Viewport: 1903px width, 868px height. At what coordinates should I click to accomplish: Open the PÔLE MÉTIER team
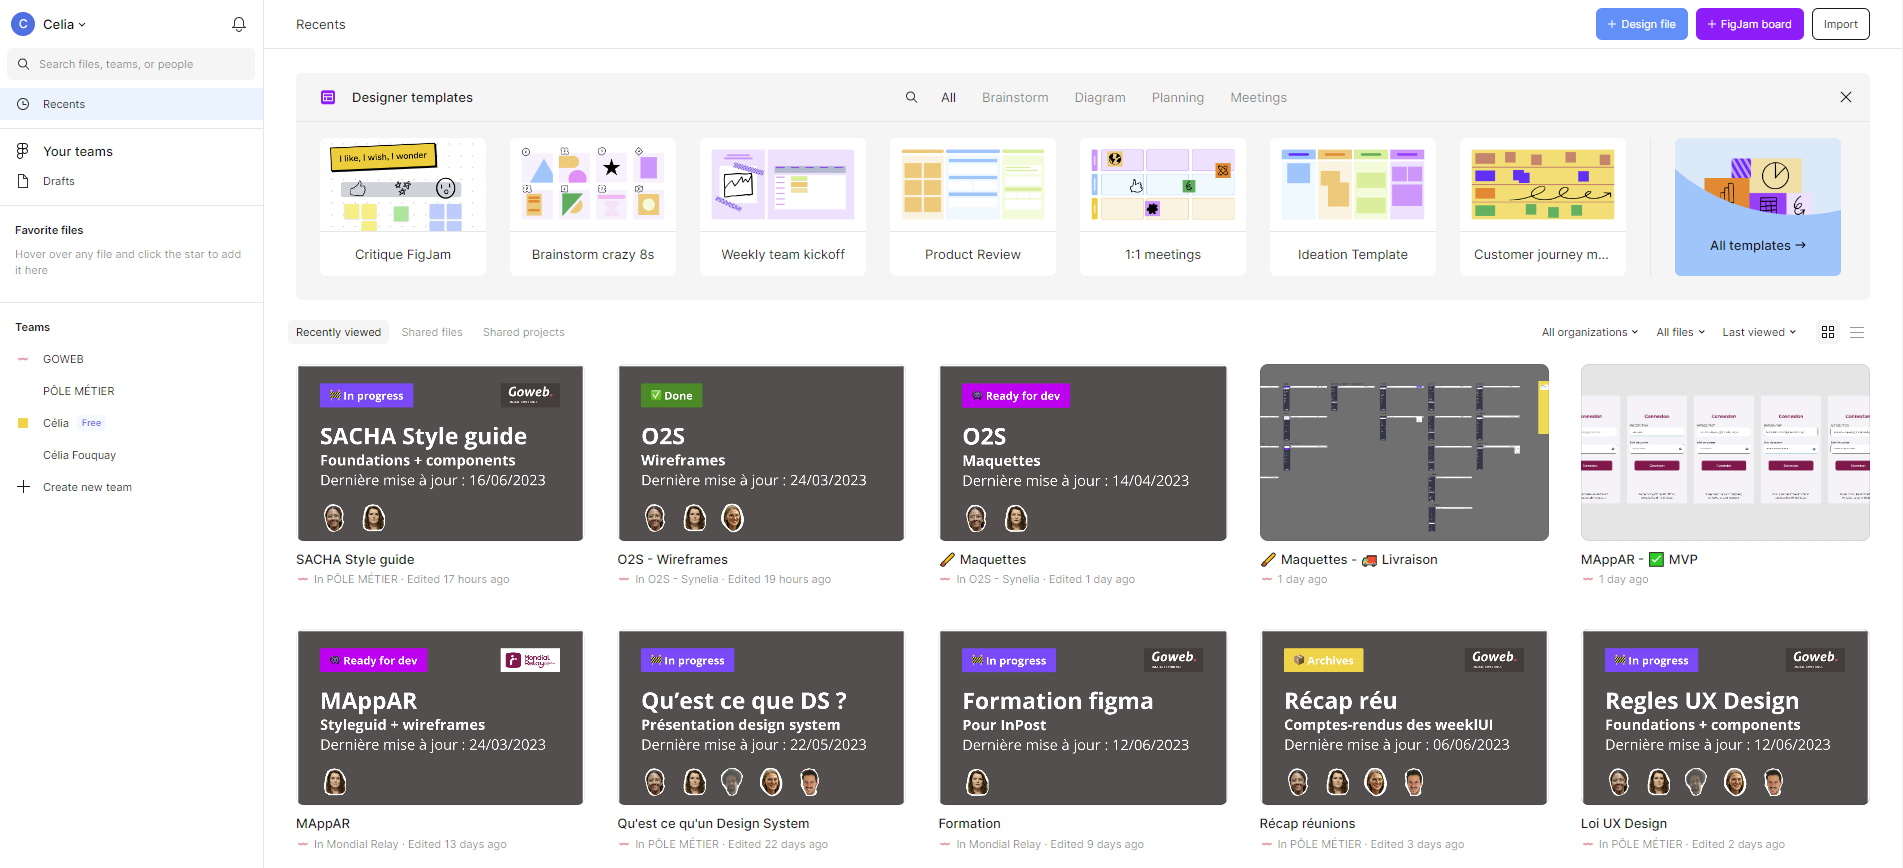pos(79,391)
